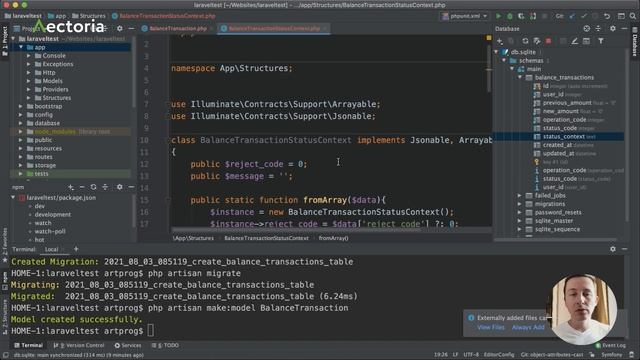Viewport: 640px width, 360px height.
Task: Select the tests folder
Action: [x=41, y=173]
